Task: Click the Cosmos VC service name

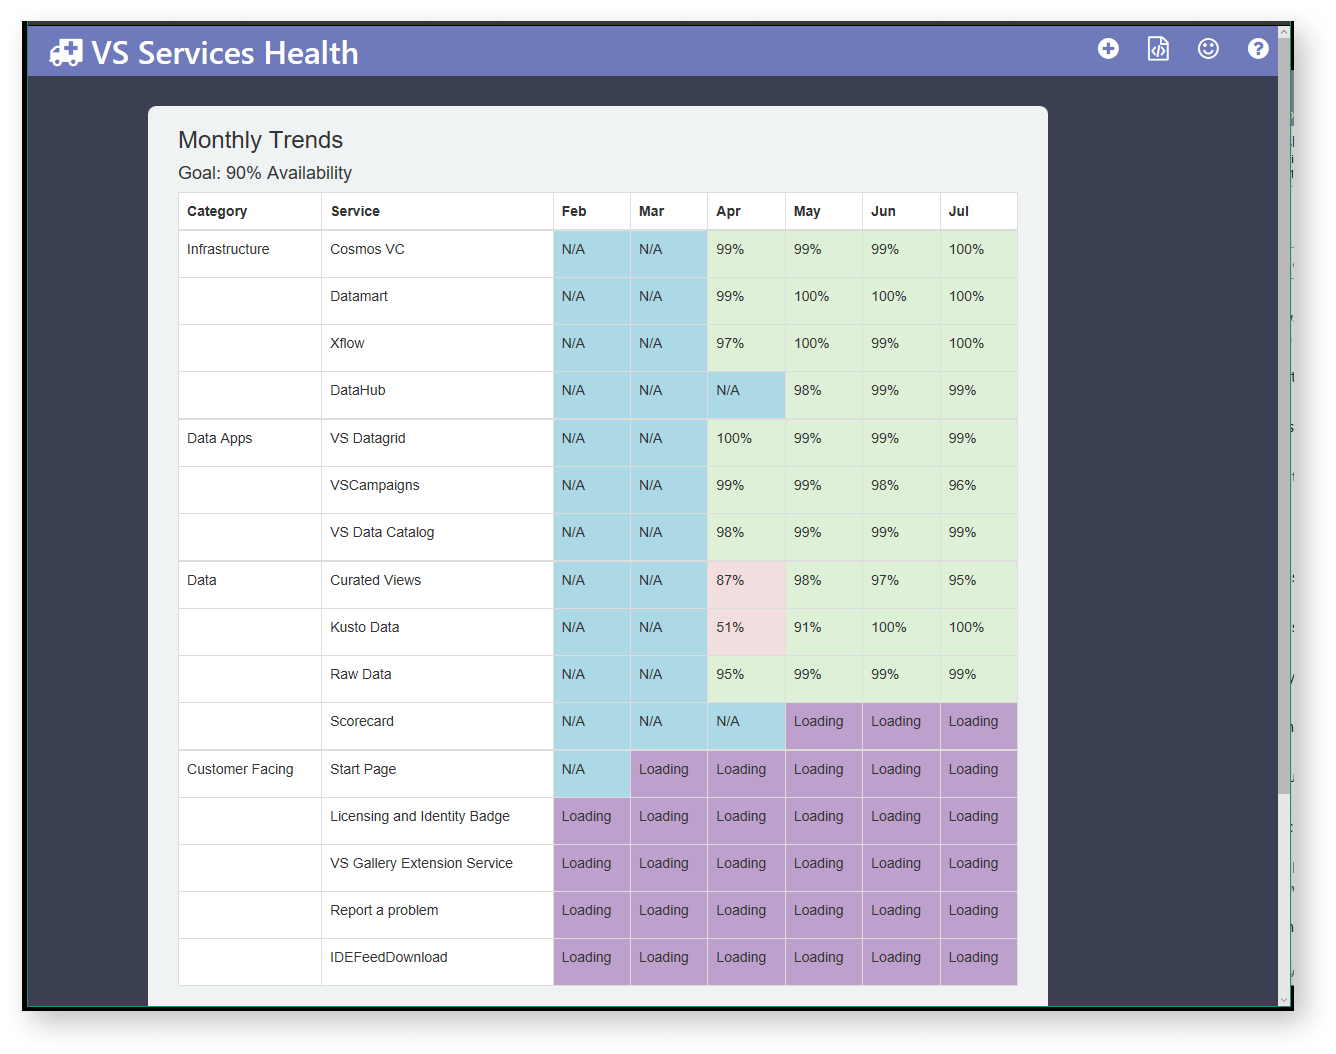Action: point(367,249)
